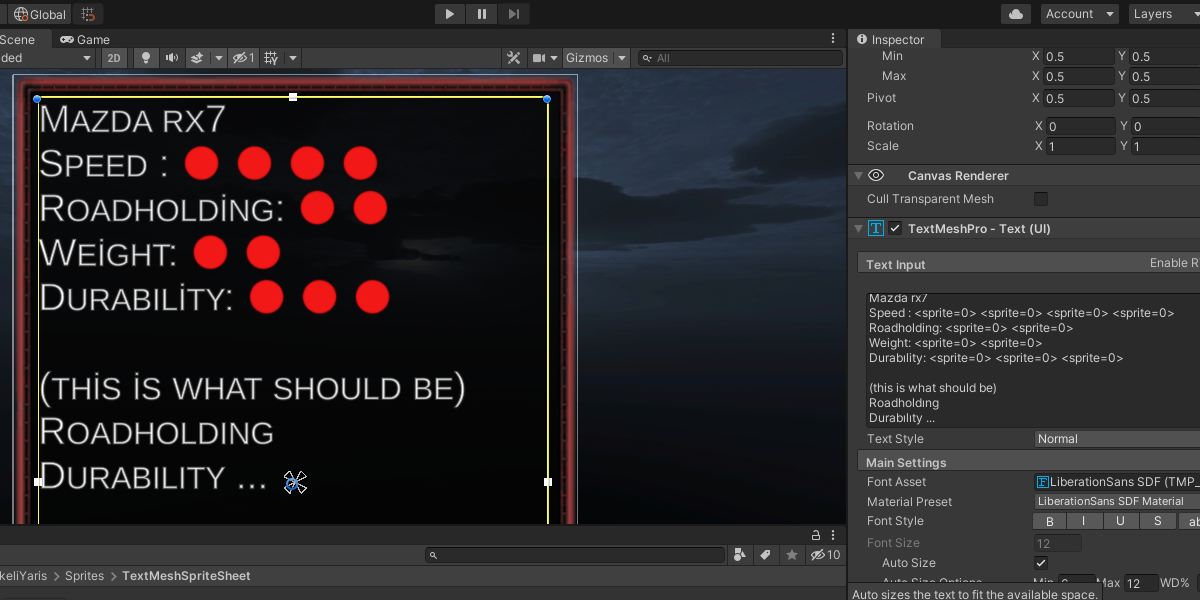Click the Sprites breadcrumb folder

point(84,576)
